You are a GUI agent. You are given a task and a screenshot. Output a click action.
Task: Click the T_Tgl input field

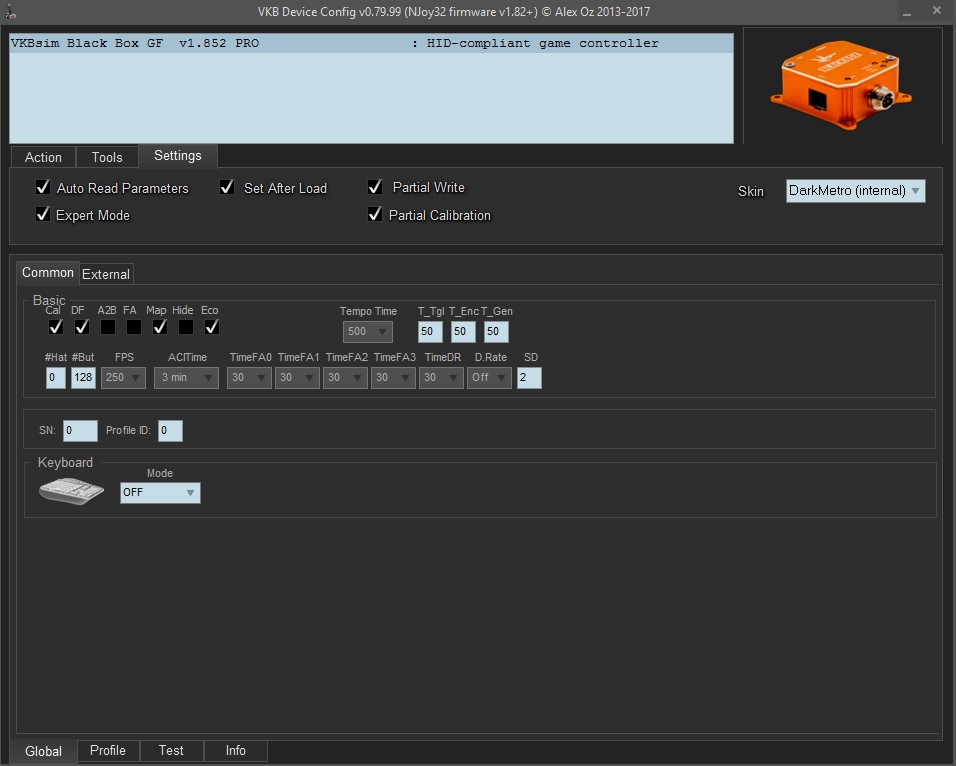[430, 332]
